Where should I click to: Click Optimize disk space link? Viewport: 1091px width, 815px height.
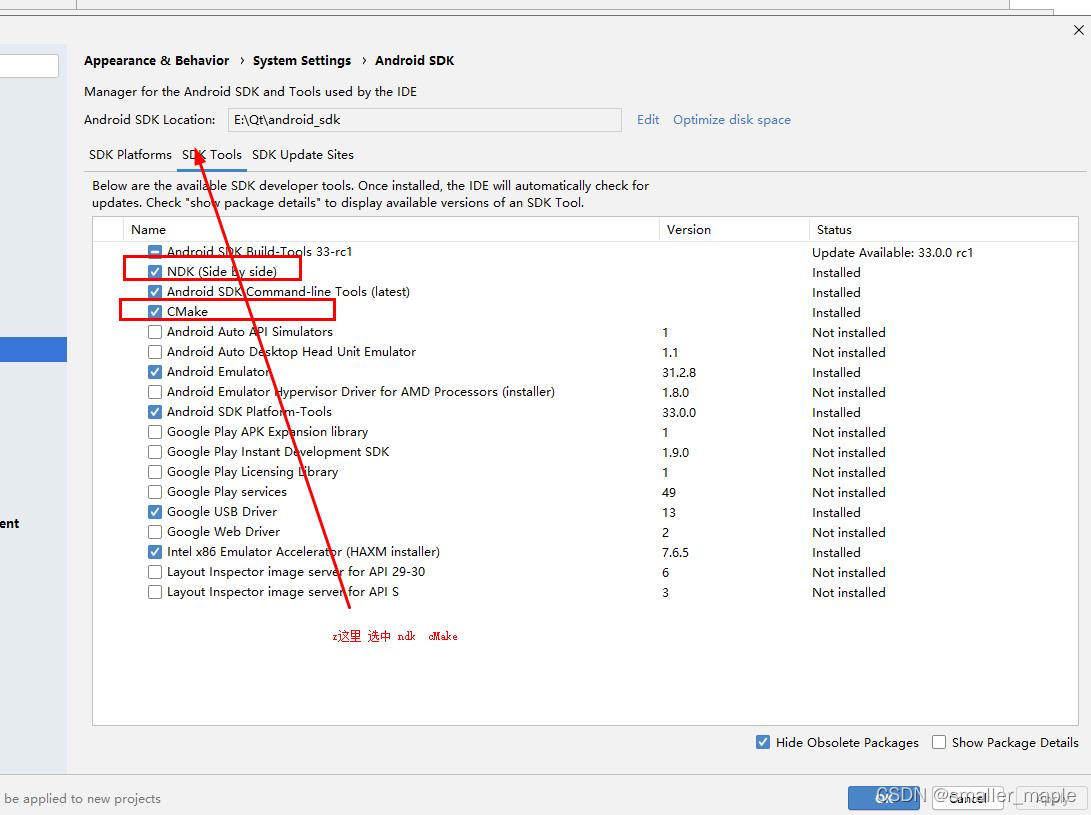pyautogui.click(x=731, y=120)
